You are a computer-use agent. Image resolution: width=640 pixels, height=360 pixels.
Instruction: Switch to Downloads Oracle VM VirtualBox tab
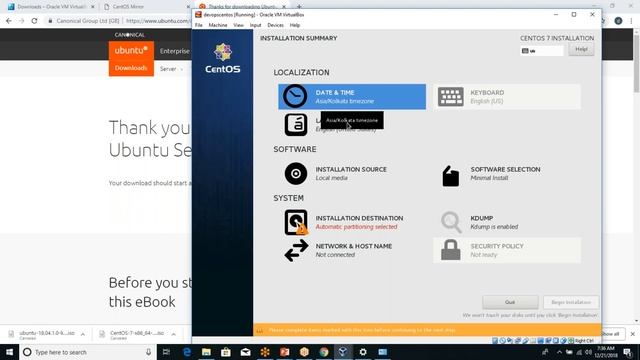(x=51, y=7)
